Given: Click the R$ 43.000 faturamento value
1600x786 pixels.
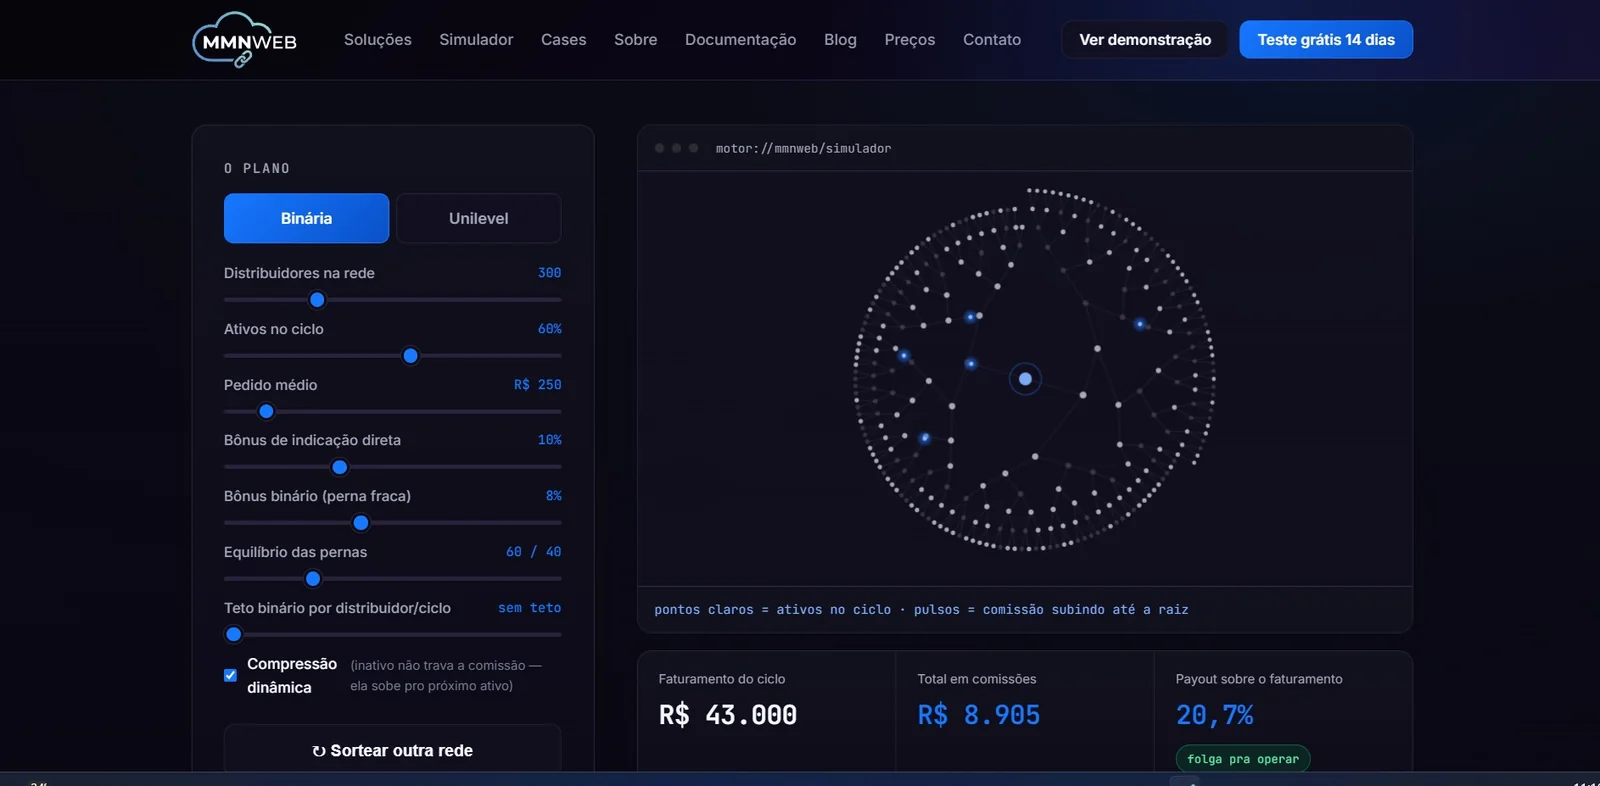Looking at the screenshot, I should coord(728,715).
